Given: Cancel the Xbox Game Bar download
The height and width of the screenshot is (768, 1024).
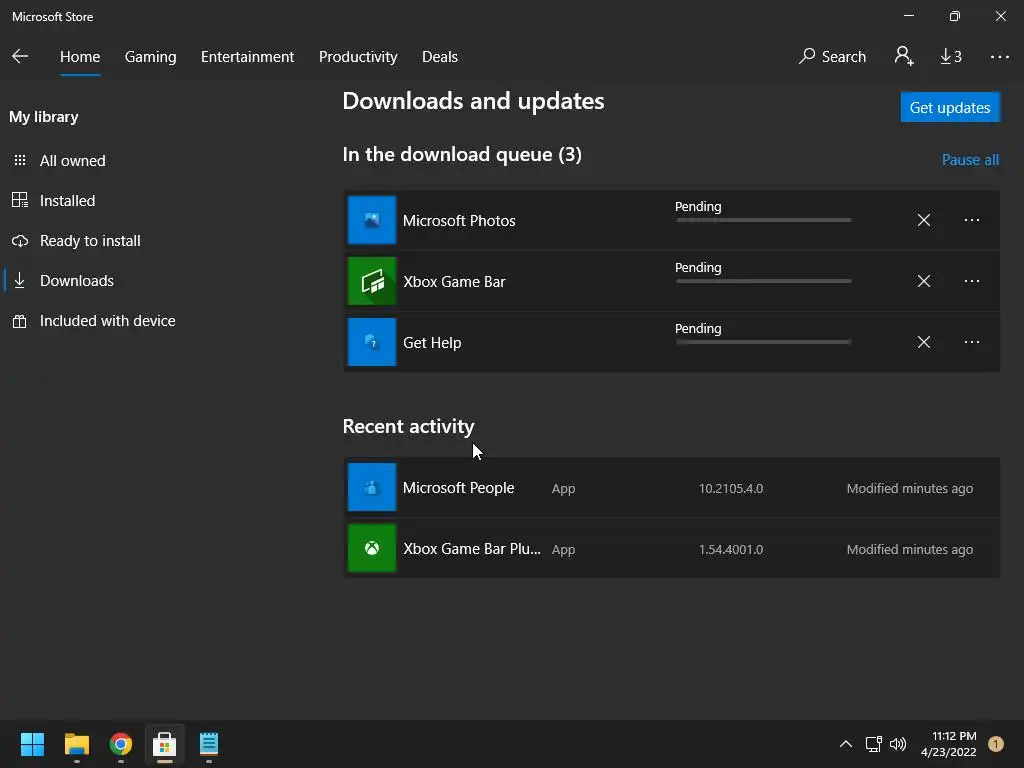Looking at the screenshot, I should pos(923,281).
